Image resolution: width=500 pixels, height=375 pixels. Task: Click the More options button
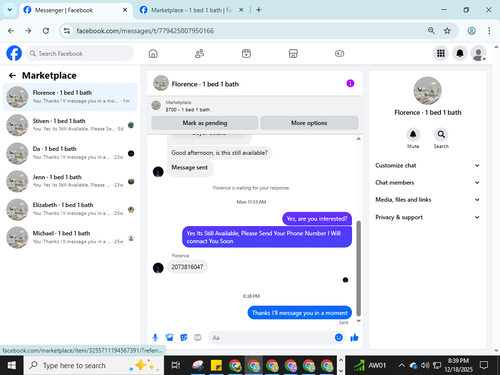point(309,123)
